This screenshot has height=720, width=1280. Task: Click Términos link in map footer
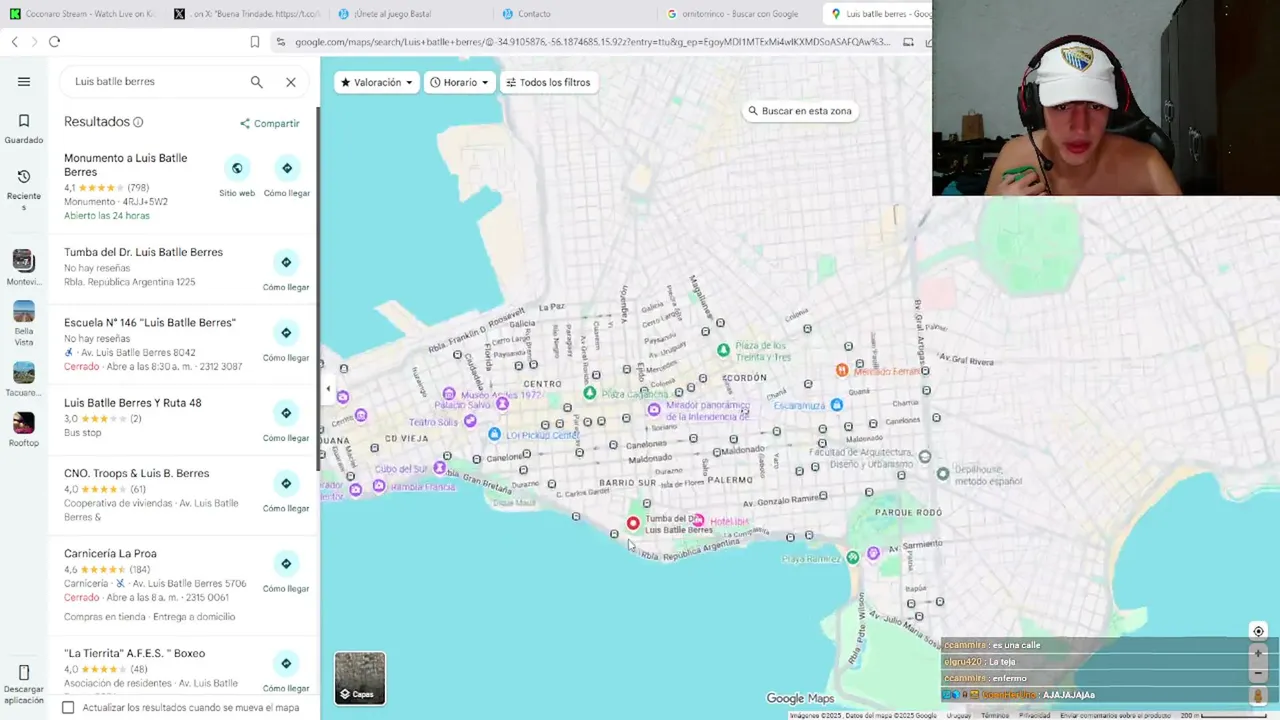[x=995, y=715]
